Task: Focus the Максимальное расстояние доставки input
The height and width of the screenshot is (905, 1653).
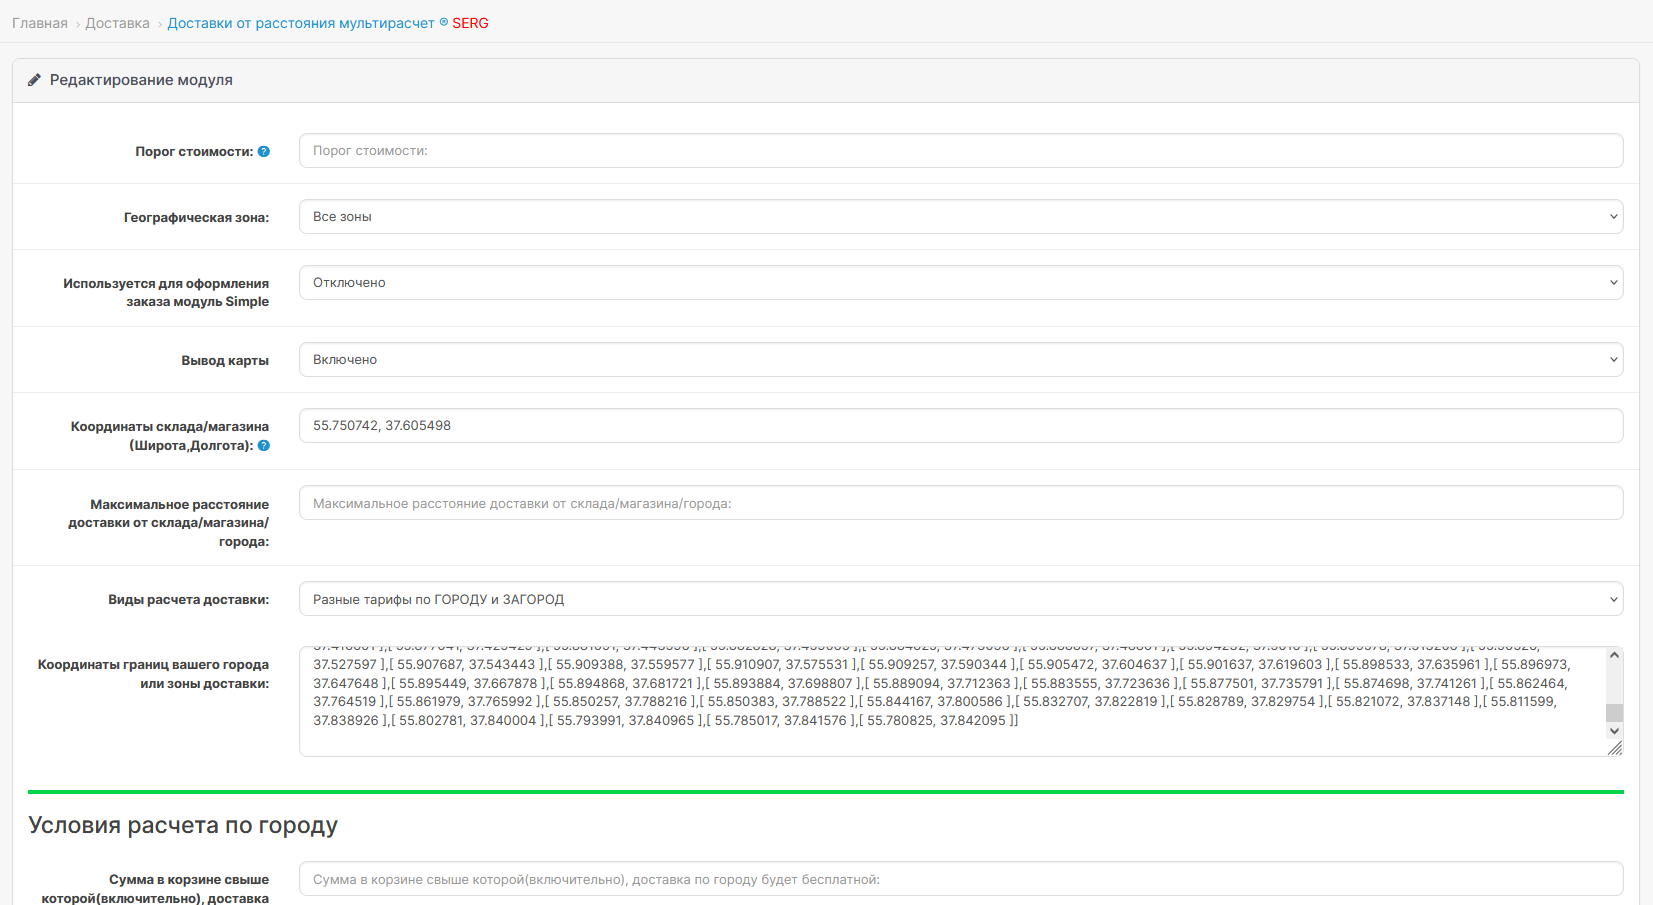Action: [960, 504]
